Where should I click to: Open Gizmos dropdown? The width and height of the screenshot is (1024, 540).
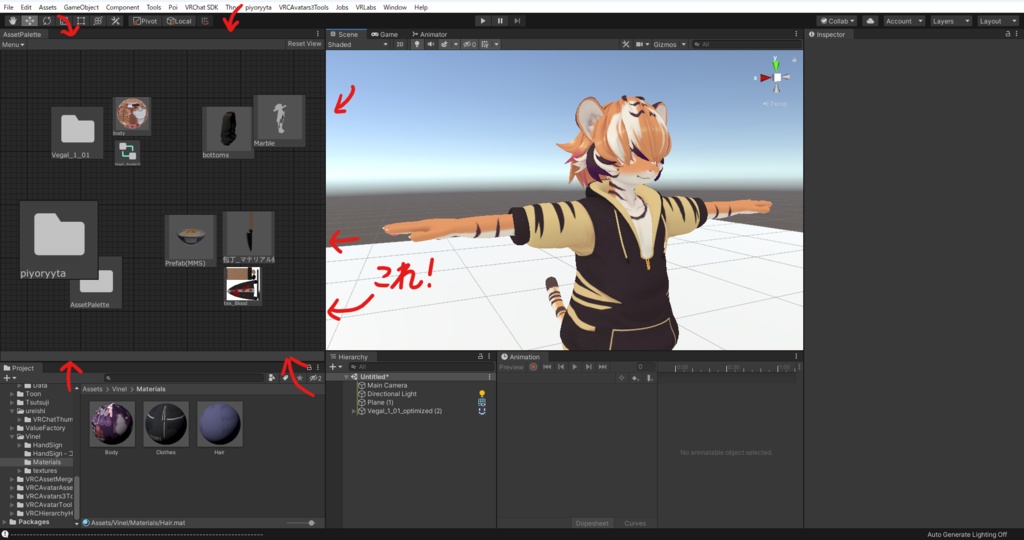pyautogui.click(x=670, y=44)
